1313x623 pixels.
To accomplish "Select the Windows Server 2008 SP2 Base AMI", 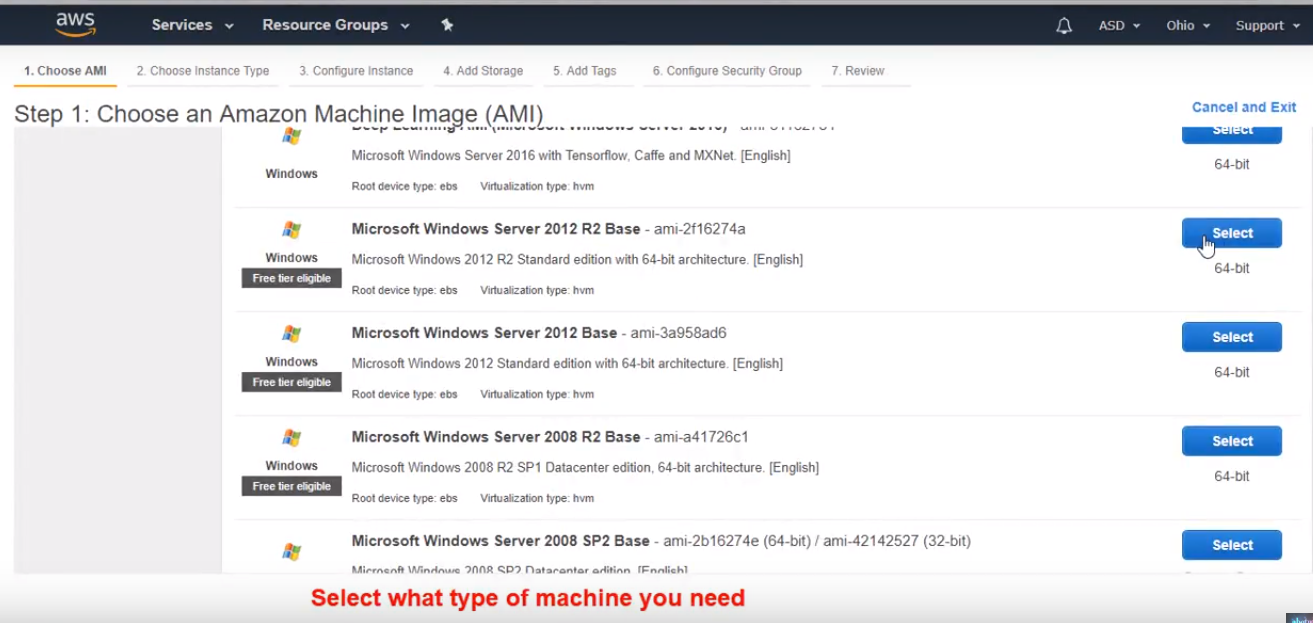I will 1232,545.
